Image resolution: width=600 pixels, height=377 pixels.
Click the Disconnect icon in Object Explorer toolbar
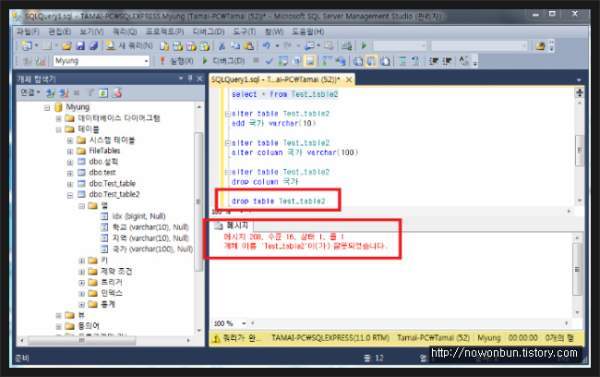click(64, 93)
